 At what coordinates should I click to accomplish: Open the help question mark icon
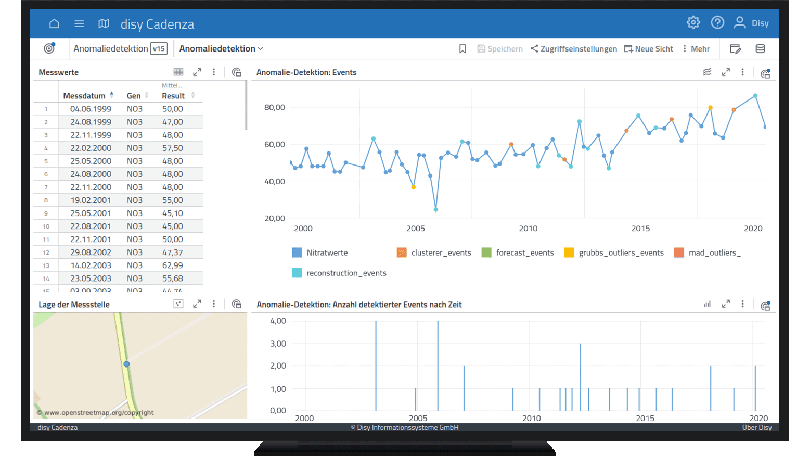(x=717, y=23)
